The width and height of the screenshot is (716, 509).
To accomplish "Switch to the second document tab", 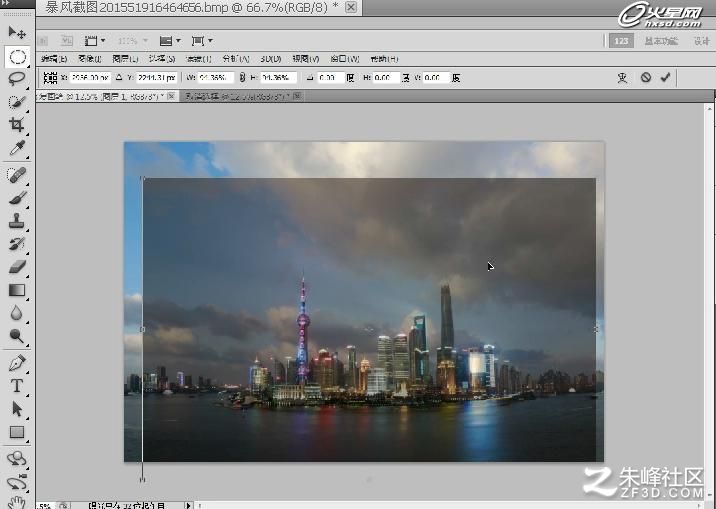I will point(241,96).
